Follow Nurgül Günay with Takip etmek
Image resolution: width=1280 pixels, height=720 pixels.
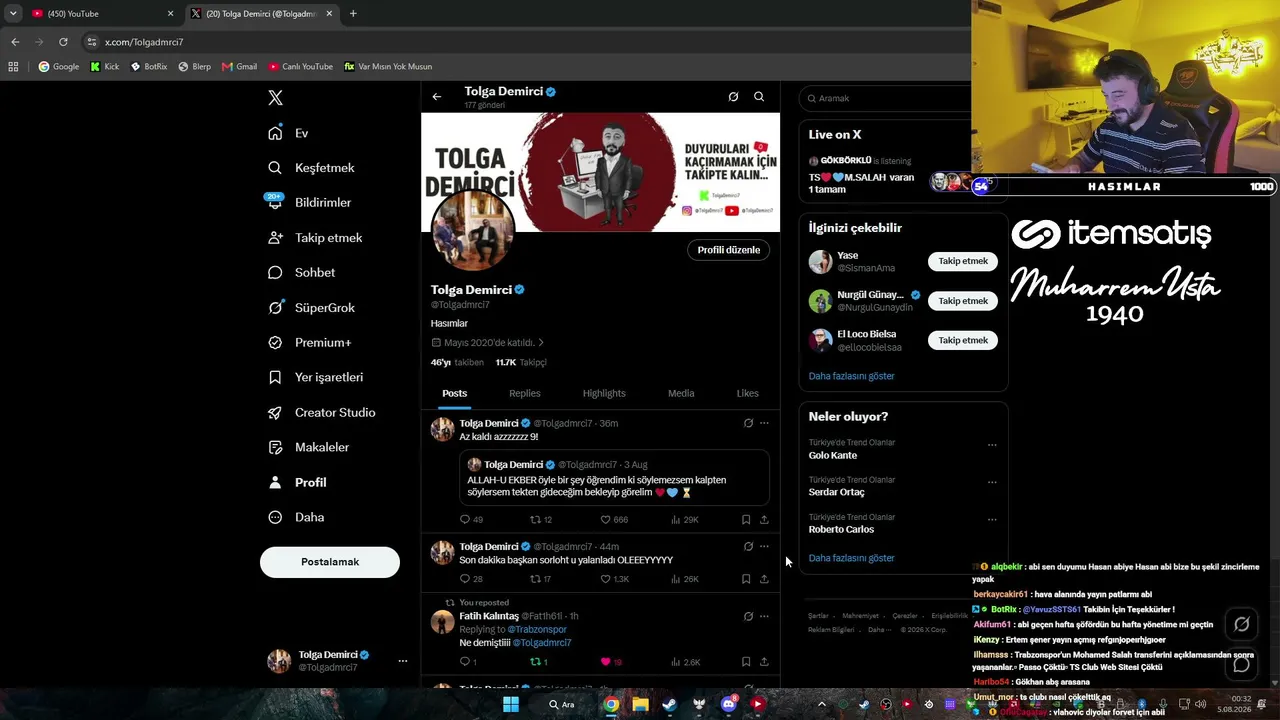963,301
